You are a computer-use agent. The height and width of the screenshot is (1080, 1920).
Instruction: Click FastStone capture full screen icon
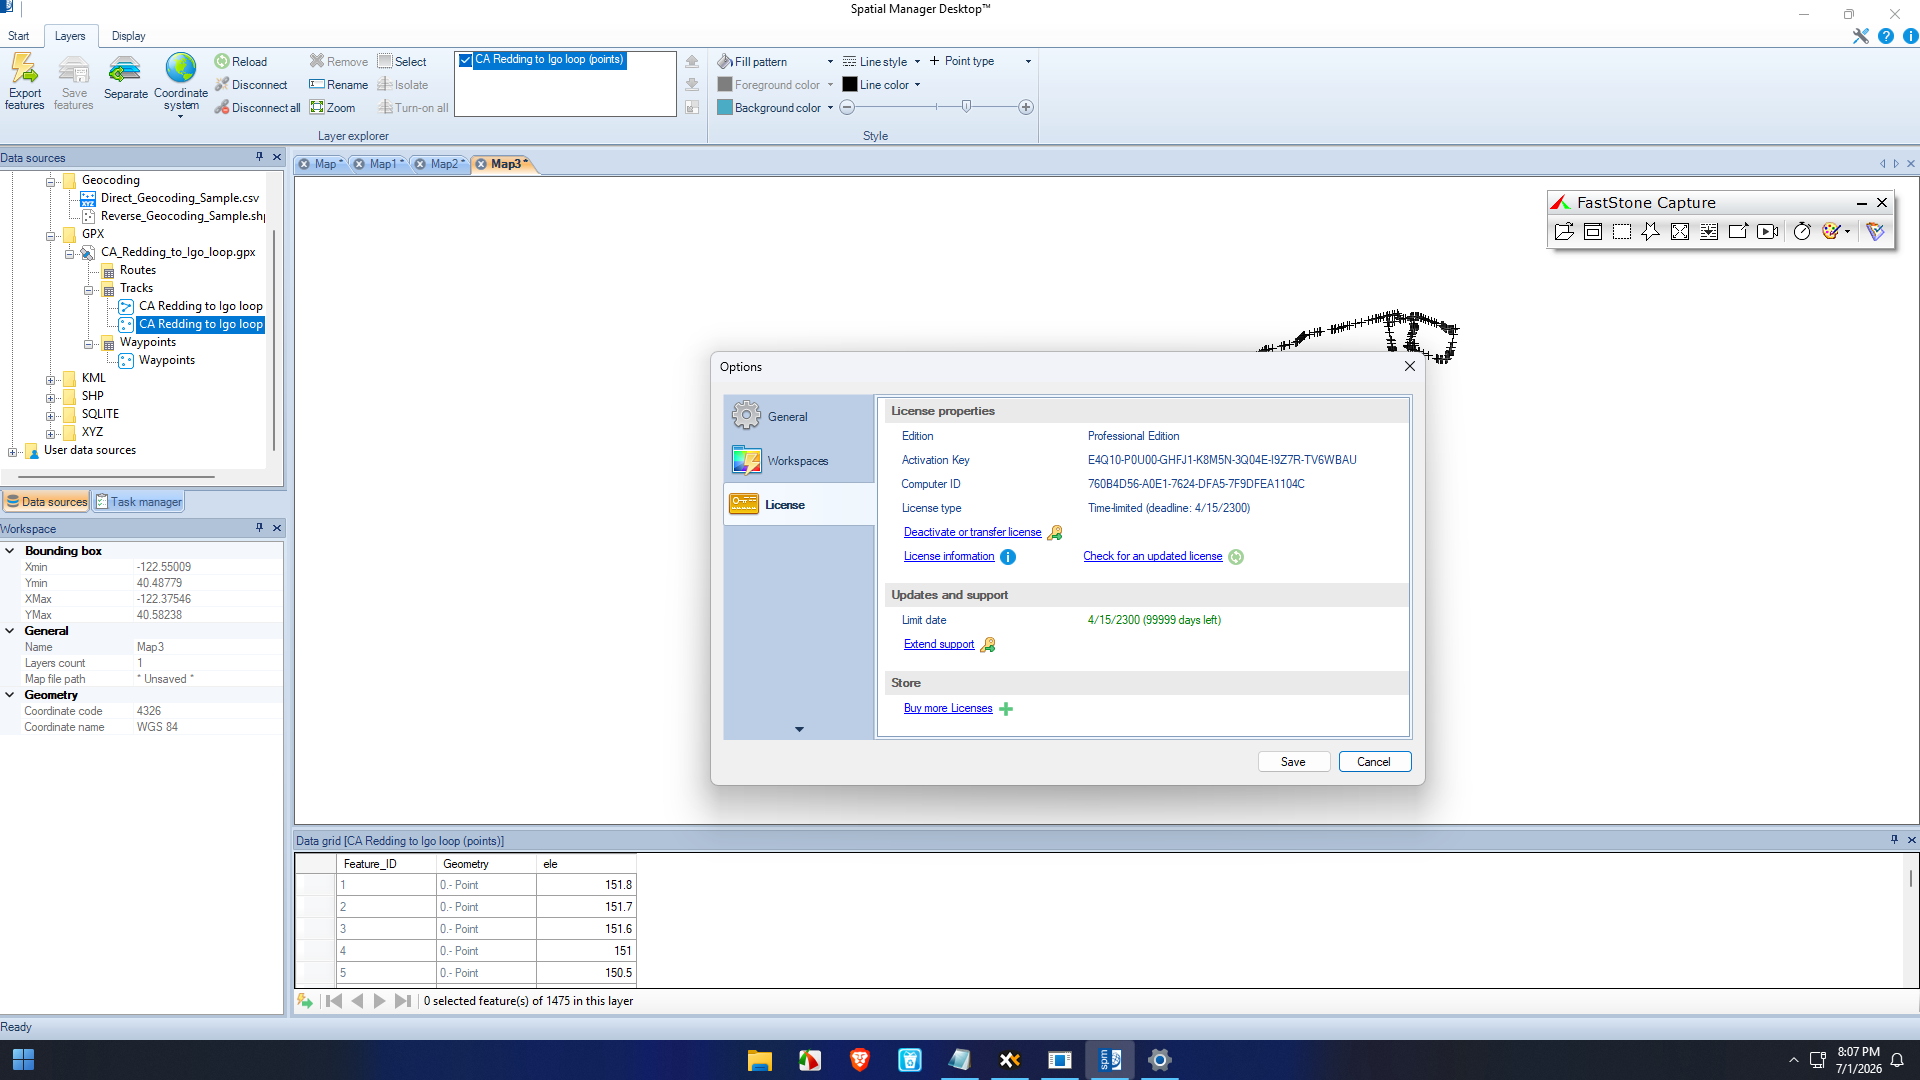(1680, 231)
